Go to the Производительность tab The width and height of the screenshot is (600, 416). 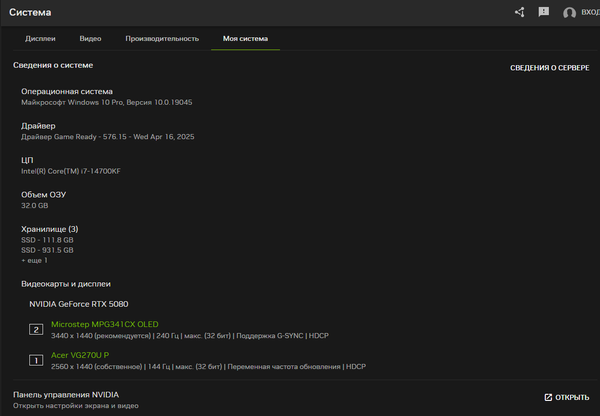pos(162,39)
